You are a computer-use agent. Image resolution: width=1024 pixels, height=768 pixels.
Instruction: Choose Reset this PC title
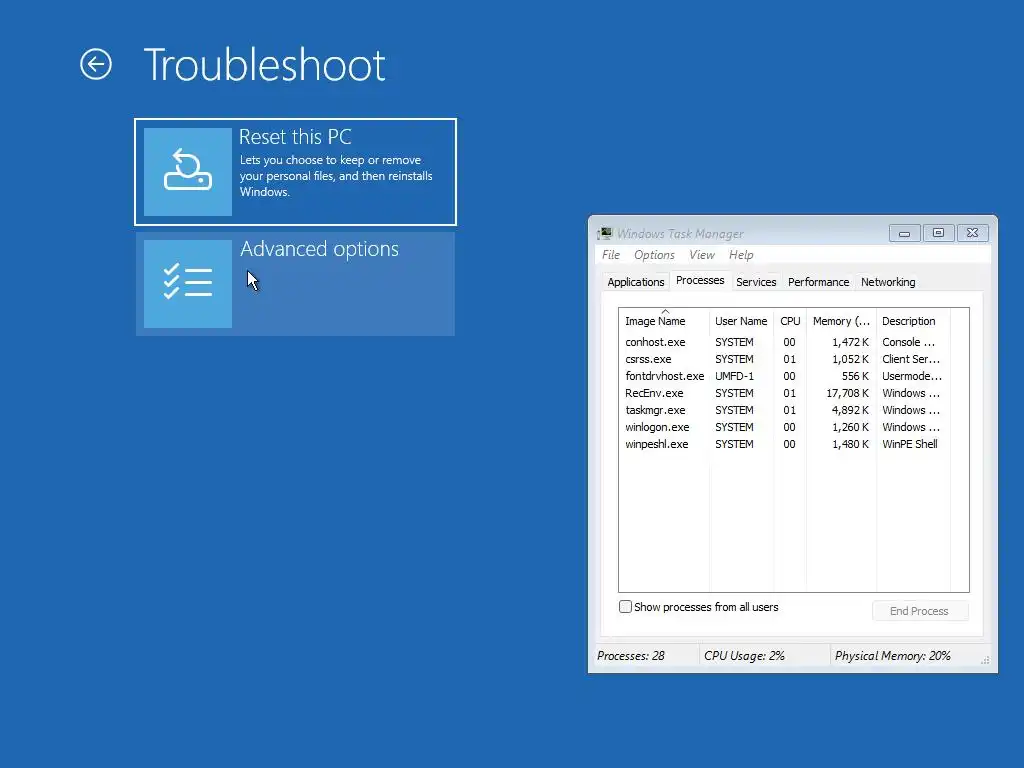coord(295,136)
